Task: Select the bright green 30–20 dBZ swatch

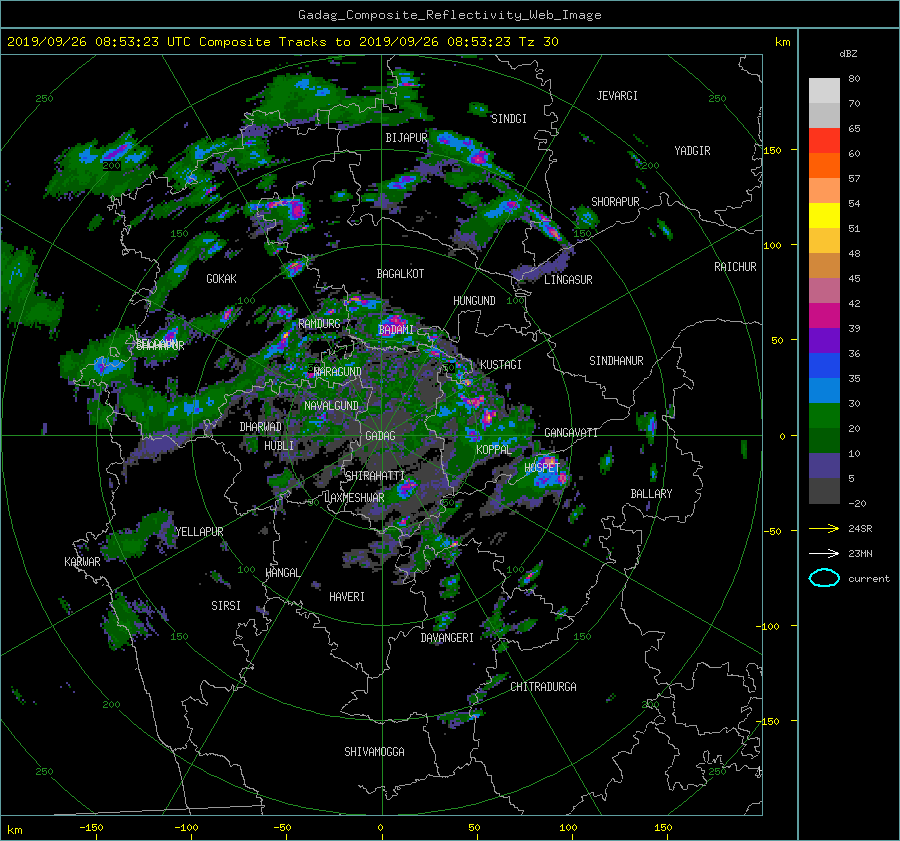Action: coord(824,416)
